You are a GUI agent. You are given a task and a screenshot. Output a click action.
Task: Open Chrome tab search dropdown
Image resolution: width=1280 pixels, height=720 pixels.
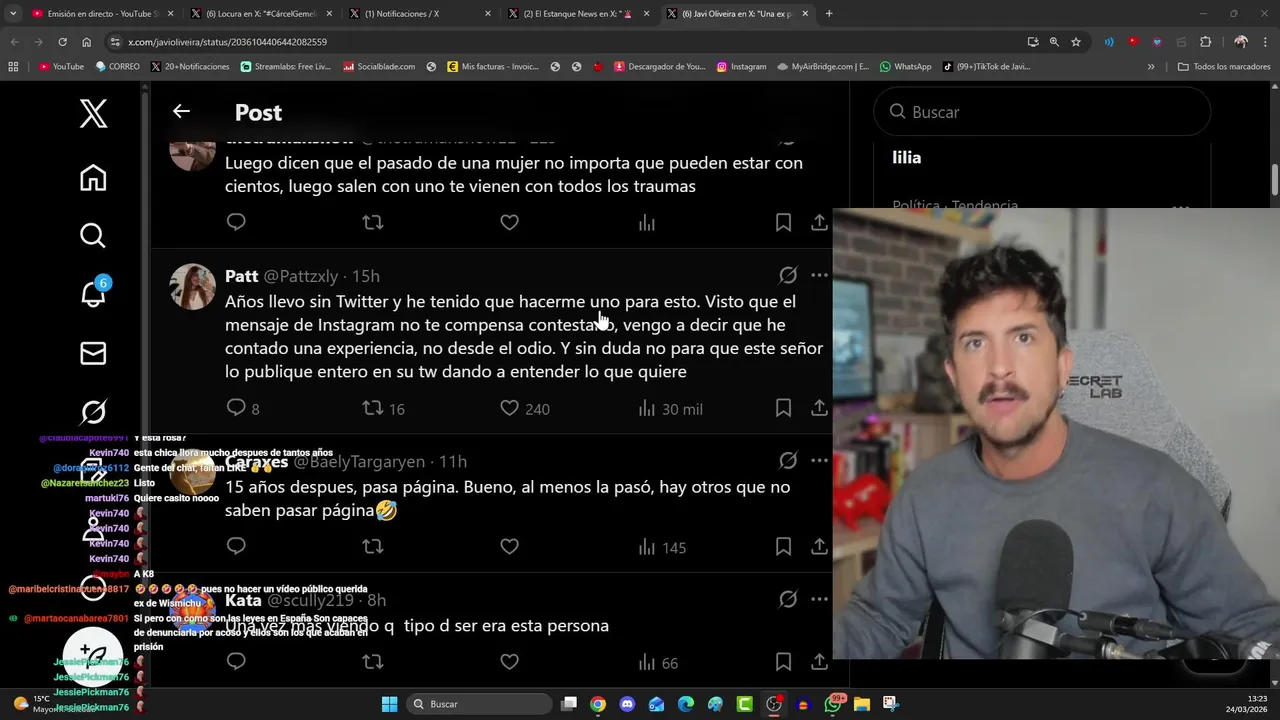[13, 14]
